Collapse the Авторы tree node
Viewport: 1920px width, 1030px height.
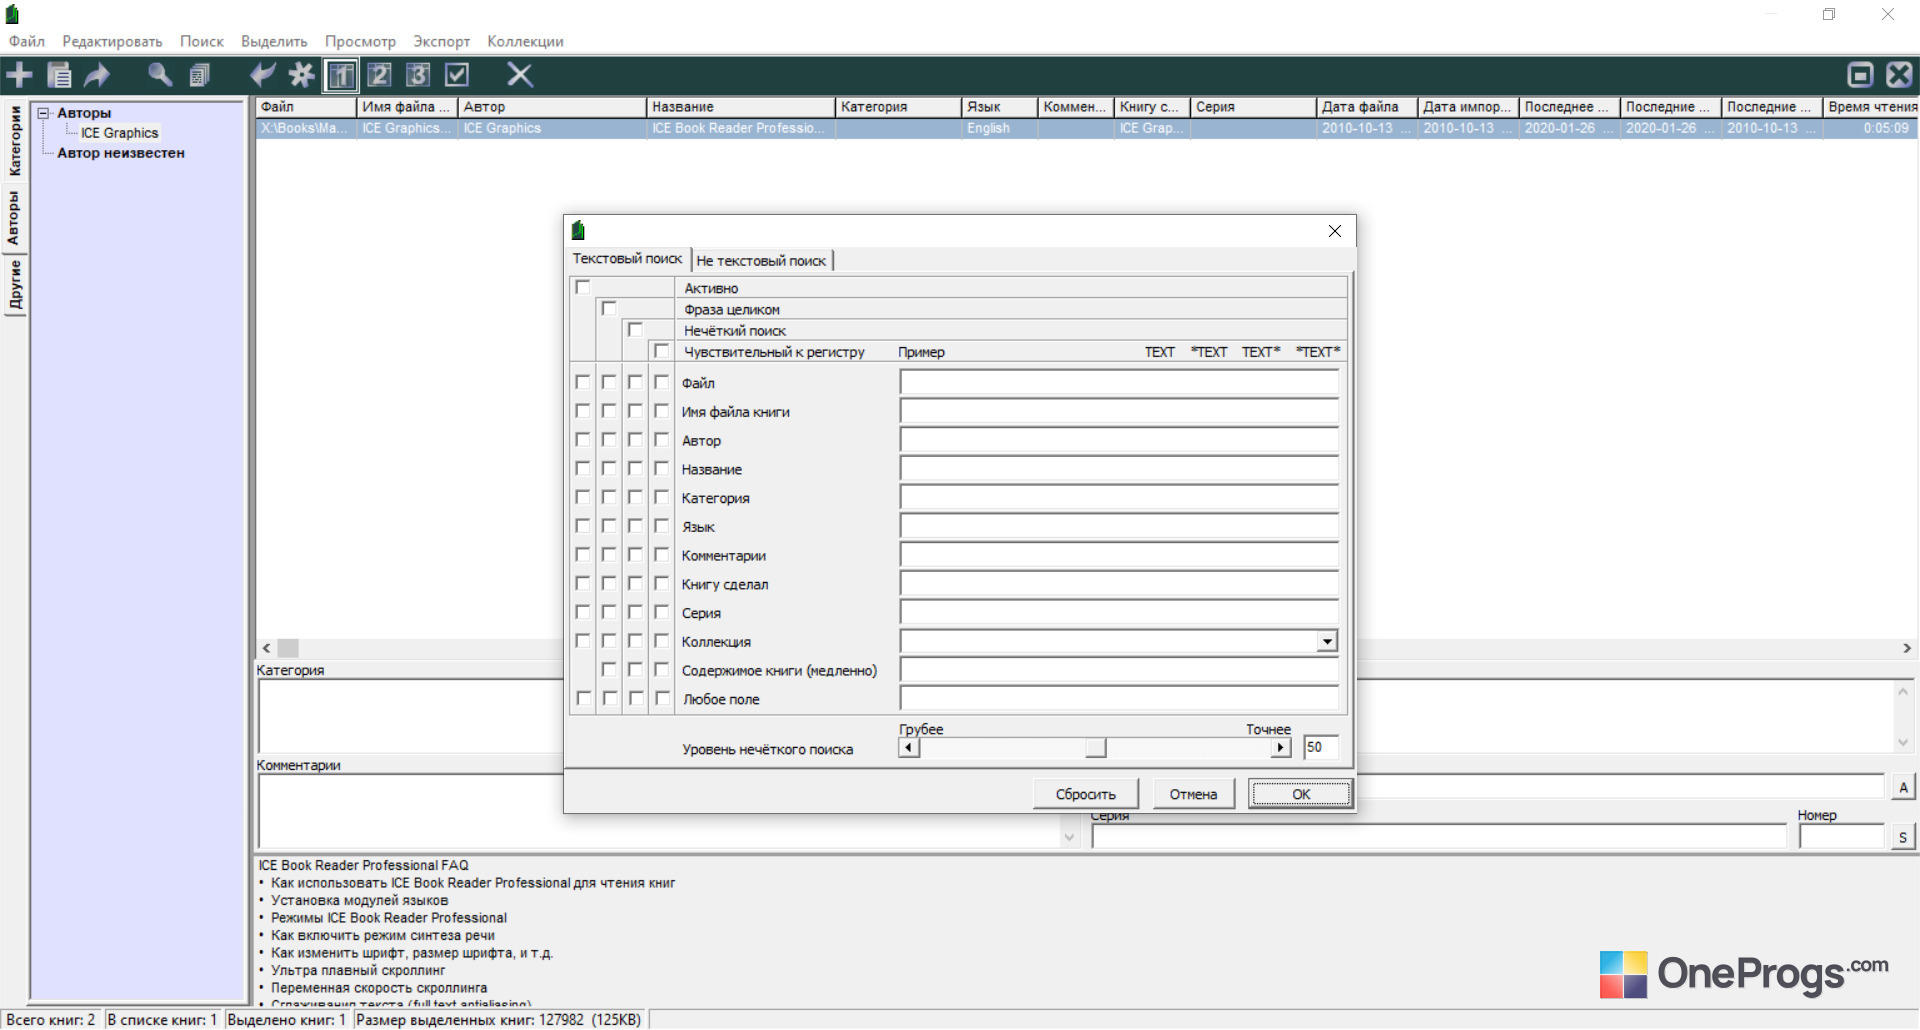[x=44, y=113]
